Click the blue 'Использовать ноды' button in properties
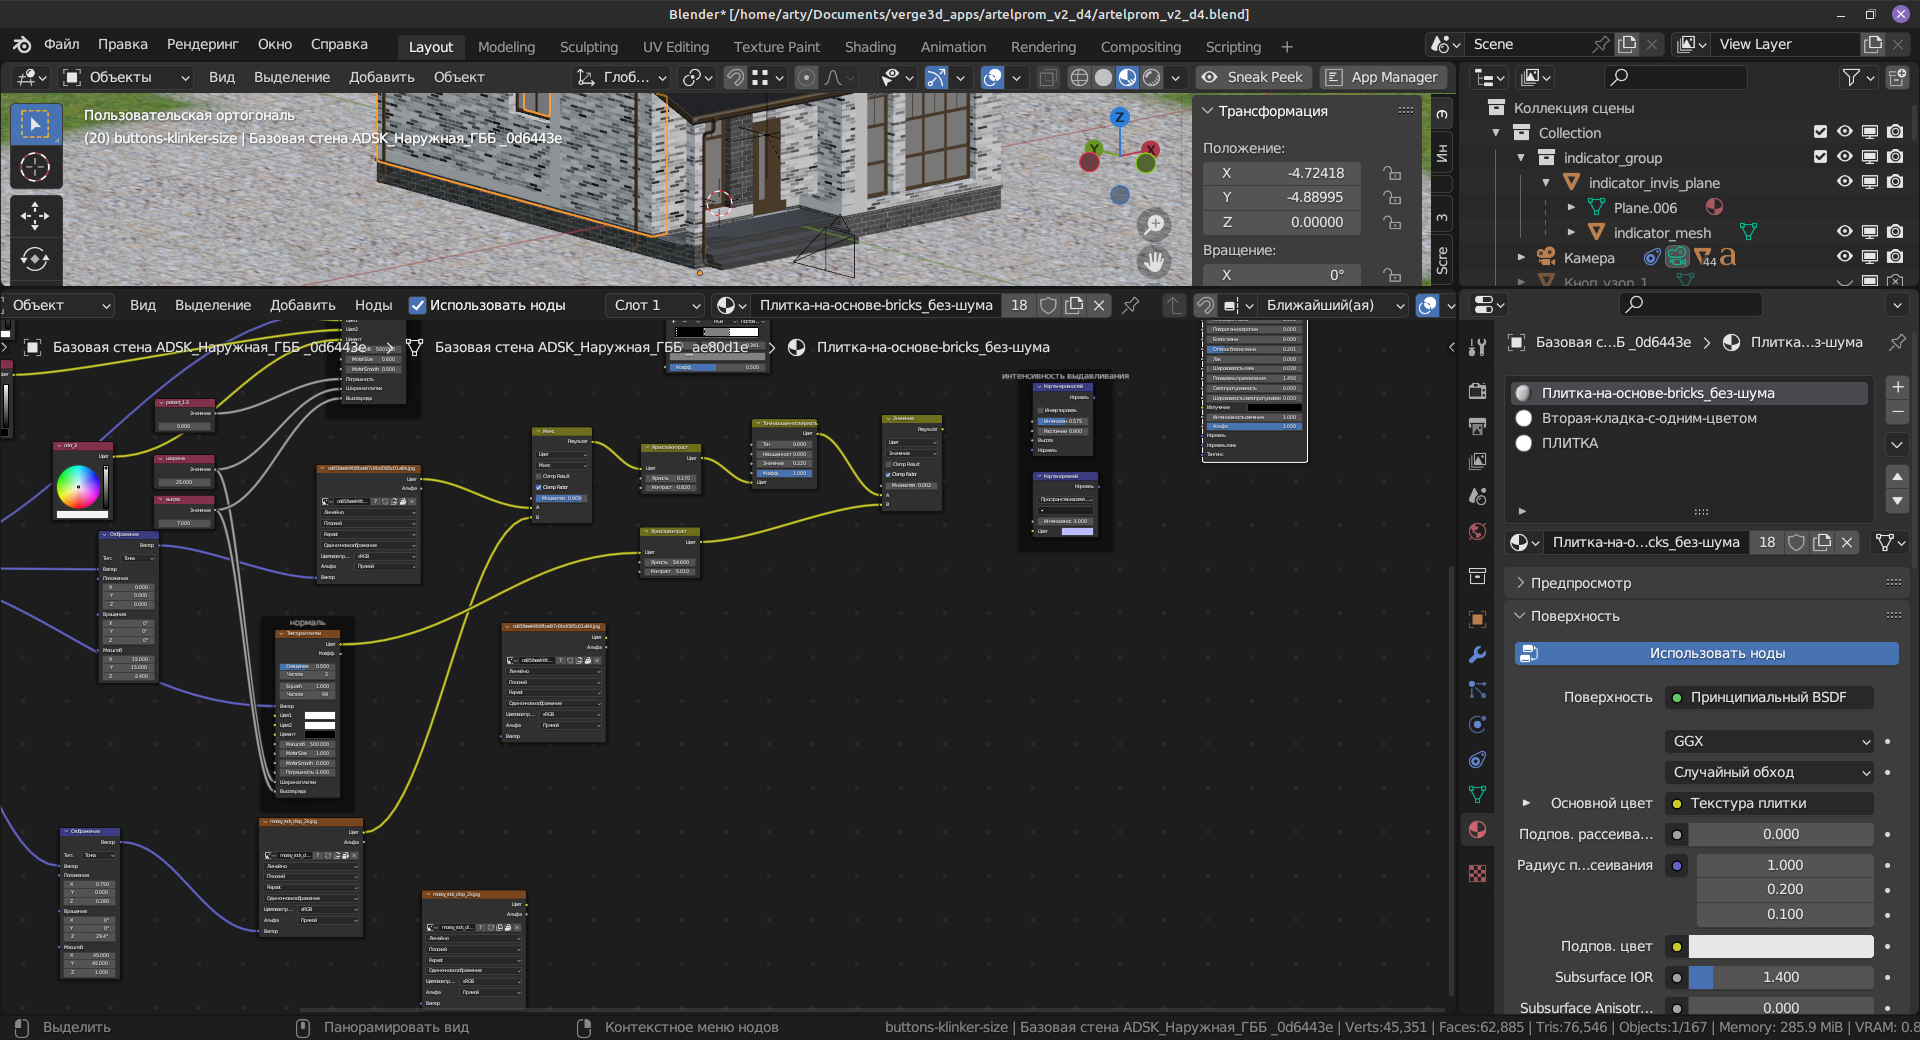The image size is (1920, 1040). (1707, 653)
